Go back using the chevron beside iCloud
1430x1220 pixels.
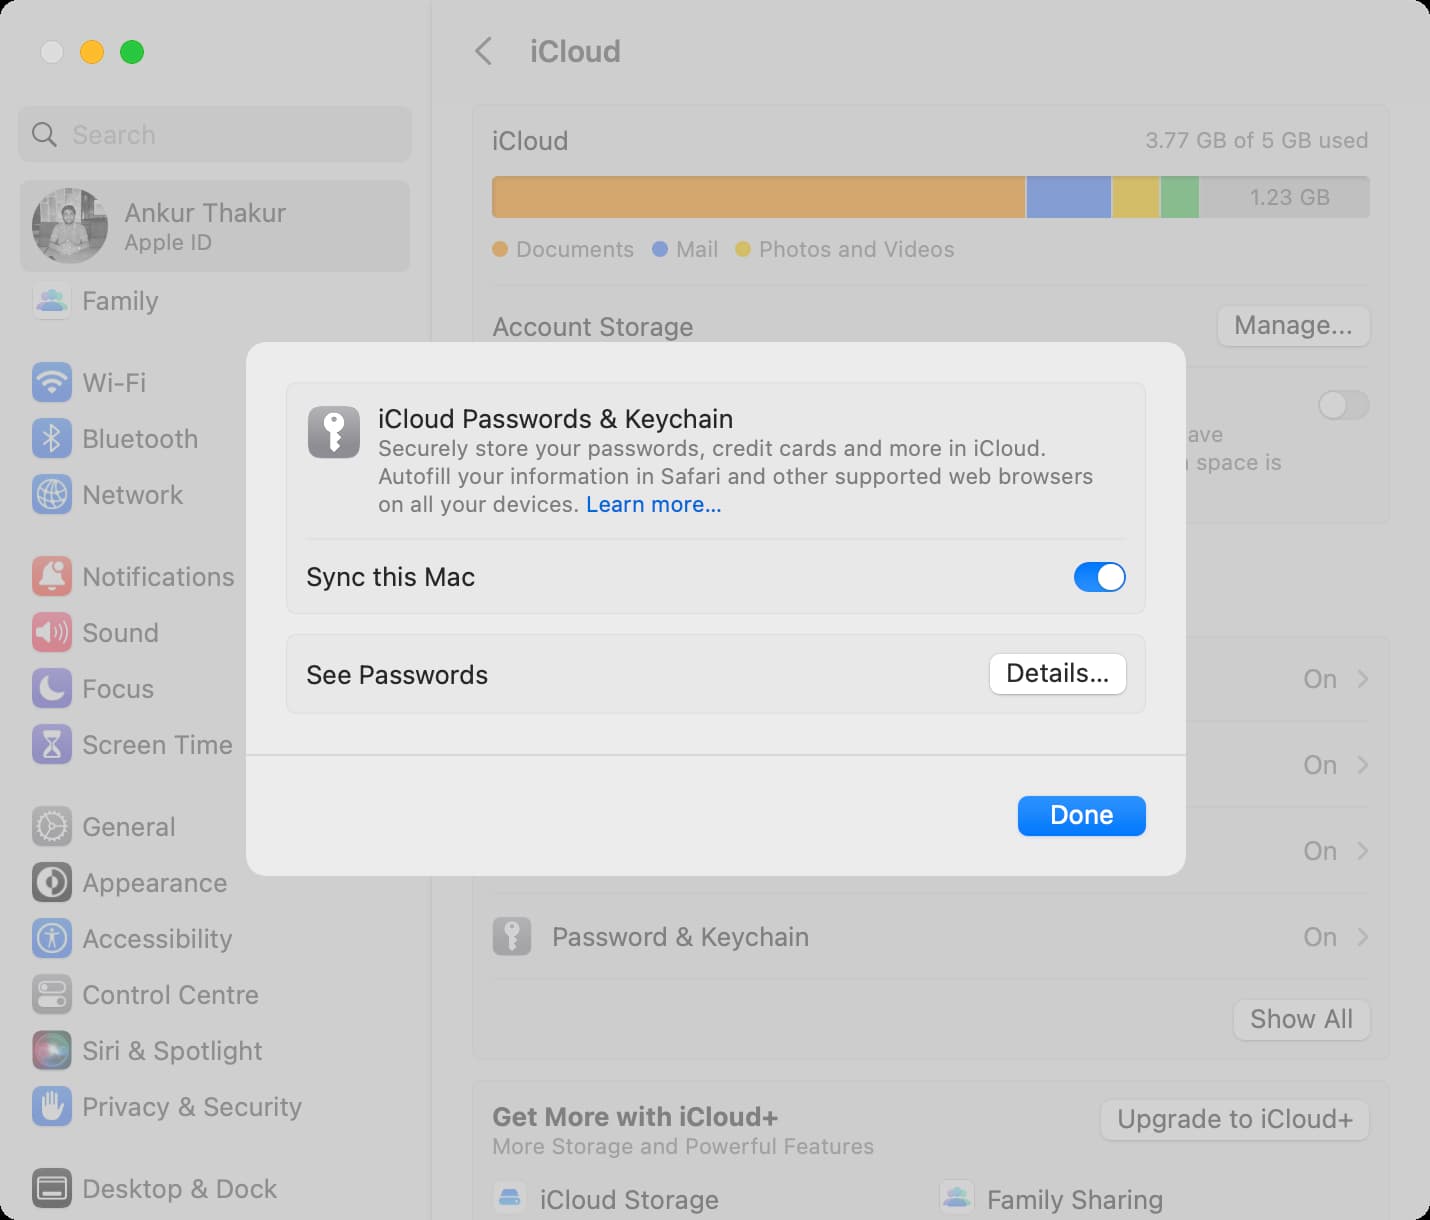tap(484, 51)
